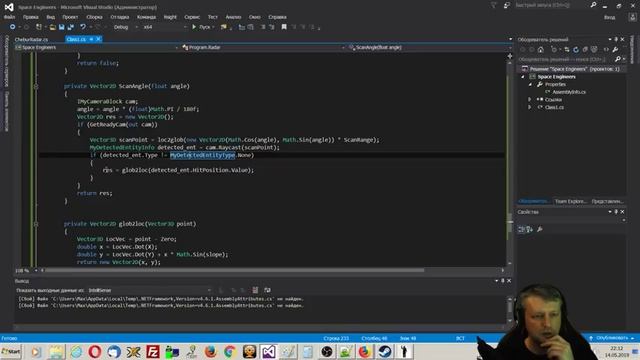Image resolution: width=640 pixels, height=360 pixels.
Task: Click the Пуск start button
Action: [x=203, y=27]
